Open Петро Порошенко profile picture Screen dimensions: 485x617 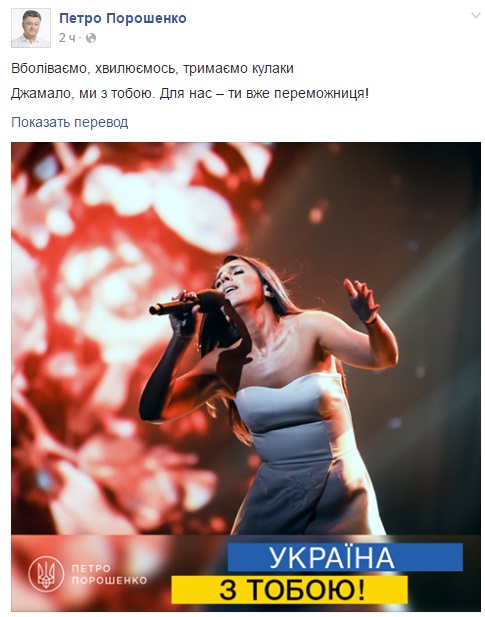[x=31, y=28]
